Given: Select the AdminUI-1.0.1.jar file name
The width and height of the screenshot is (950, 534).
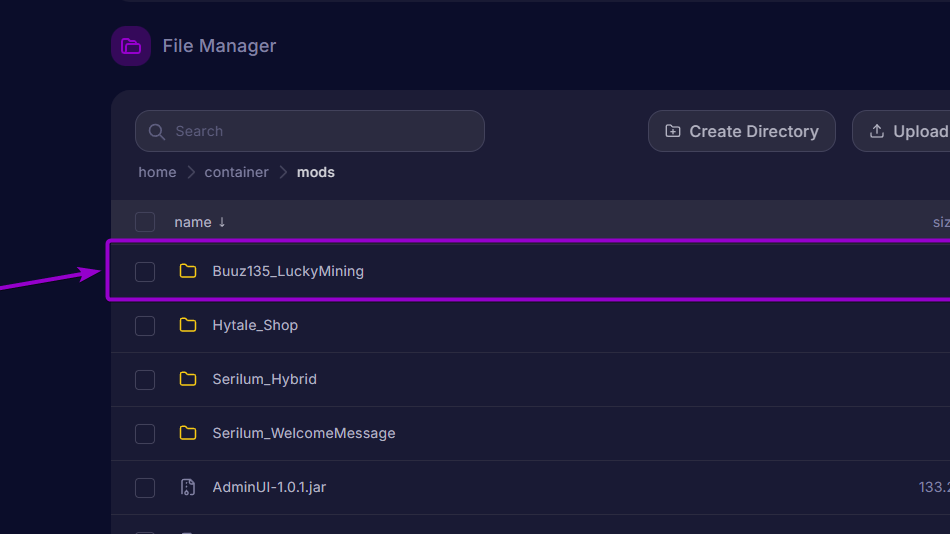Looking at the screenshot, I should pyautogui.click(x=269, y=487).
